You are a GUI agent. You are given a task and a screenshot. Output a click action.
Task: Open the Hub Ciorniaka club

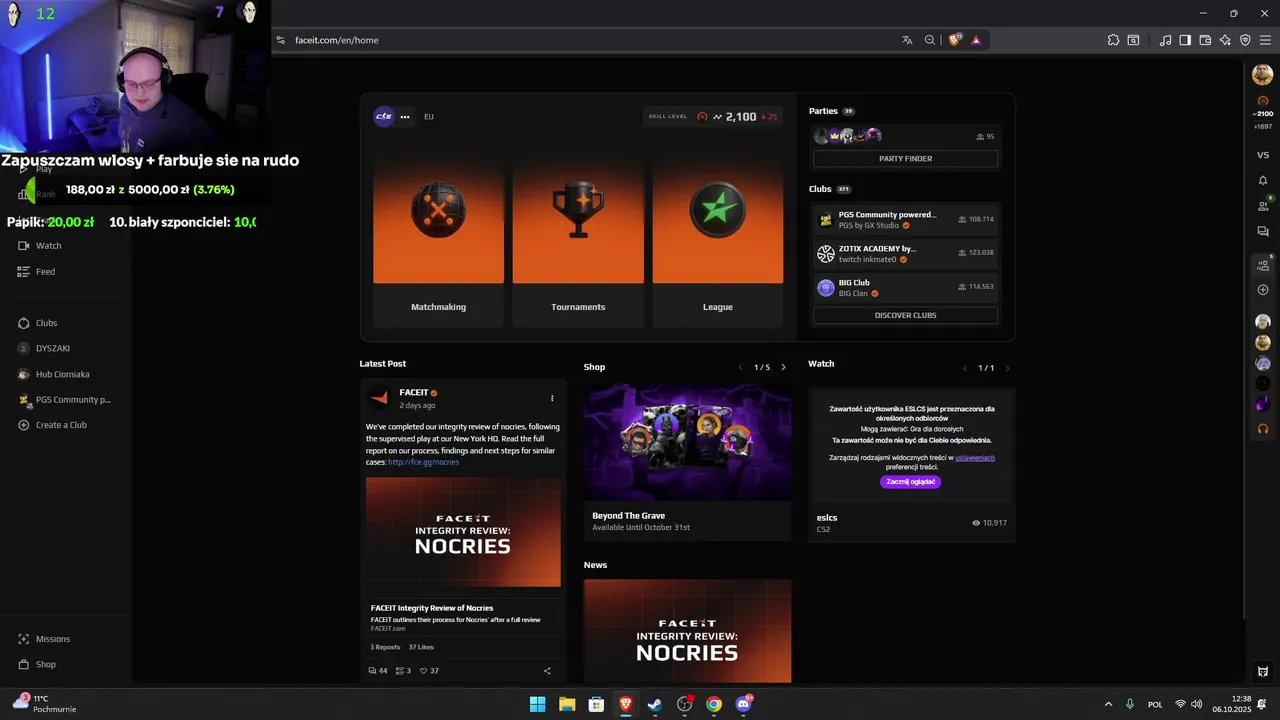tap(54, 374)
